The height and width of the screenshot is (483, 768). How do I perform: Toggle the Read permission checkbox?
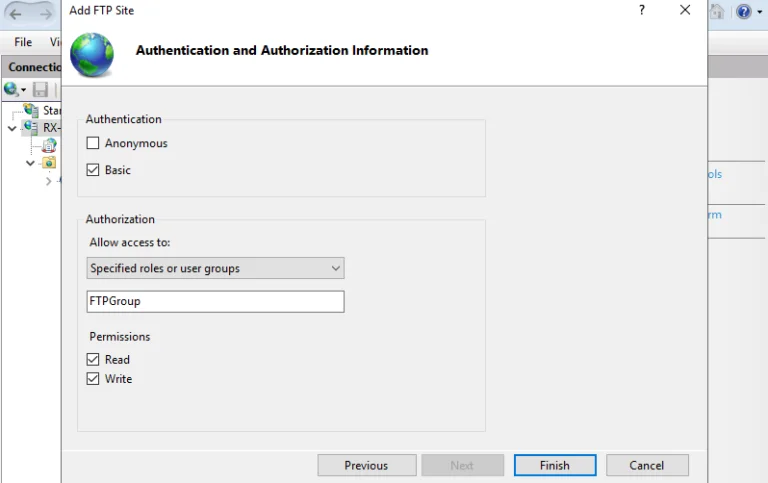pos(93,360)
